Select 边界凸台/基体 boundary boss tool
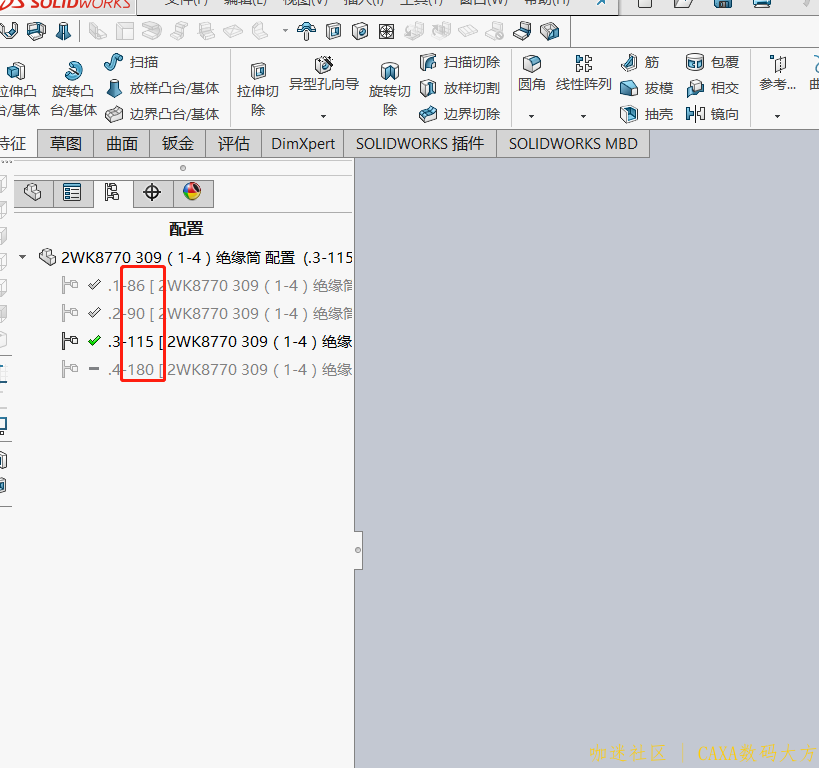This screenshot has width=819, height=768. coord(162,114)
